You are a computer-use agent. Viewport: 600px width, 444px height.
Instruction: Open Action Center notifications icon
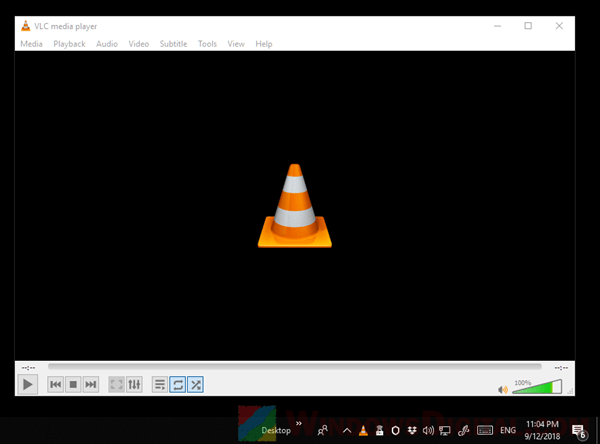click(x=579, y=431)
